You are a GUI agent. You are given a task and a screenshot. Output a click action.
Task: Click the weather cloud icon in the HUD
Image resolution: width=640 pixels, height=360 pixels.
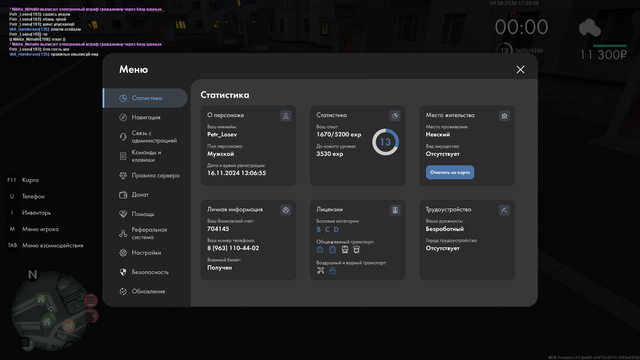(x=590, y=28)
